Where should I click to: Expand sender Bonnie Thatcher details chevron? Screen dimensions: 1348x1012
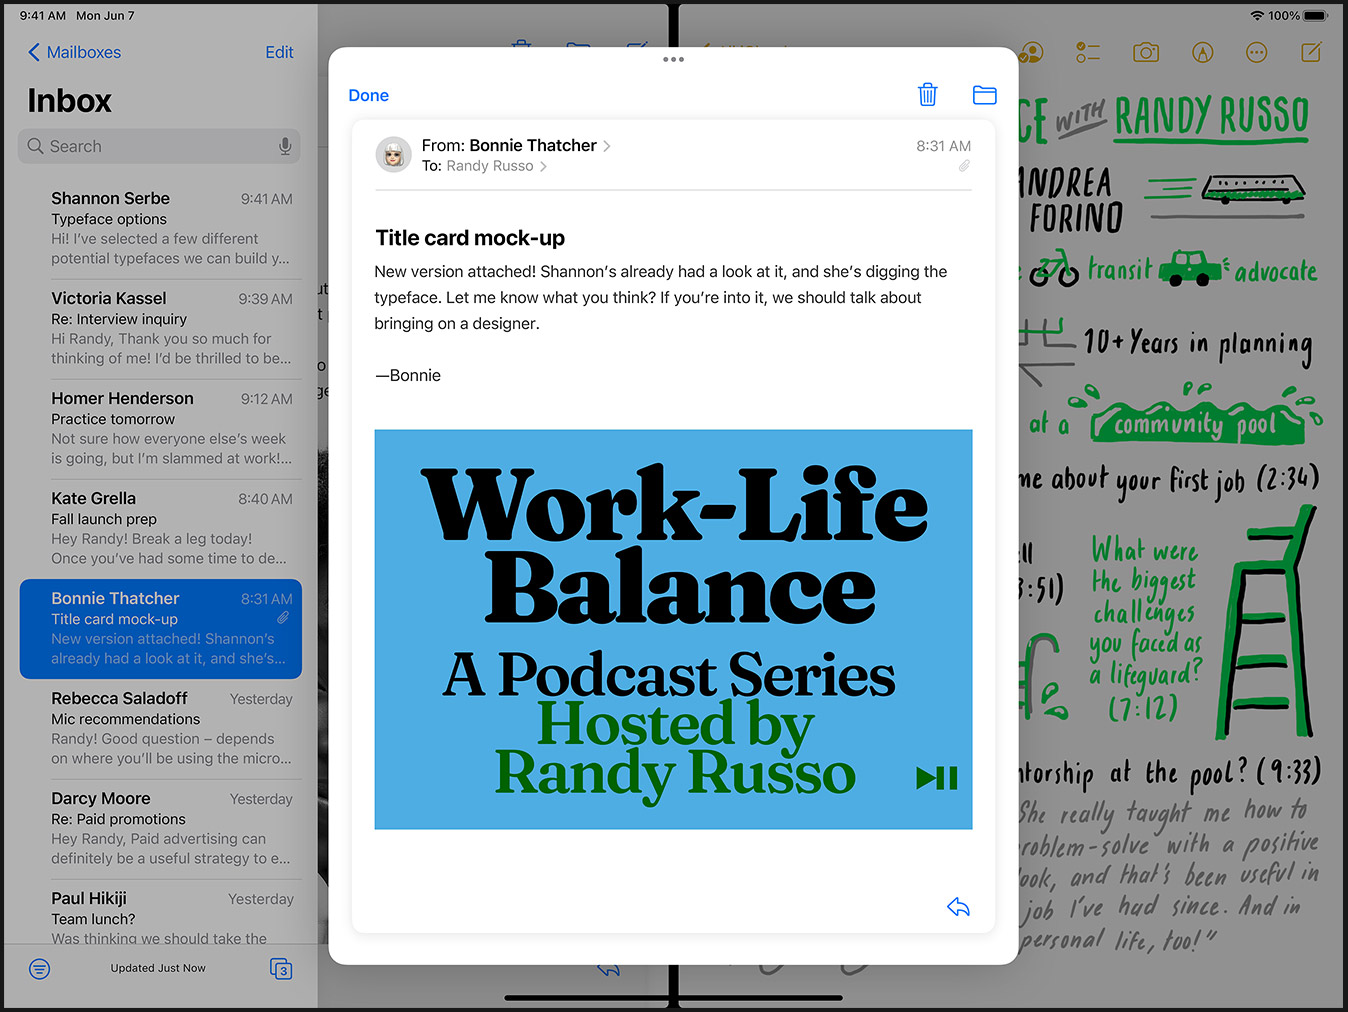click(x=607, y=146)
